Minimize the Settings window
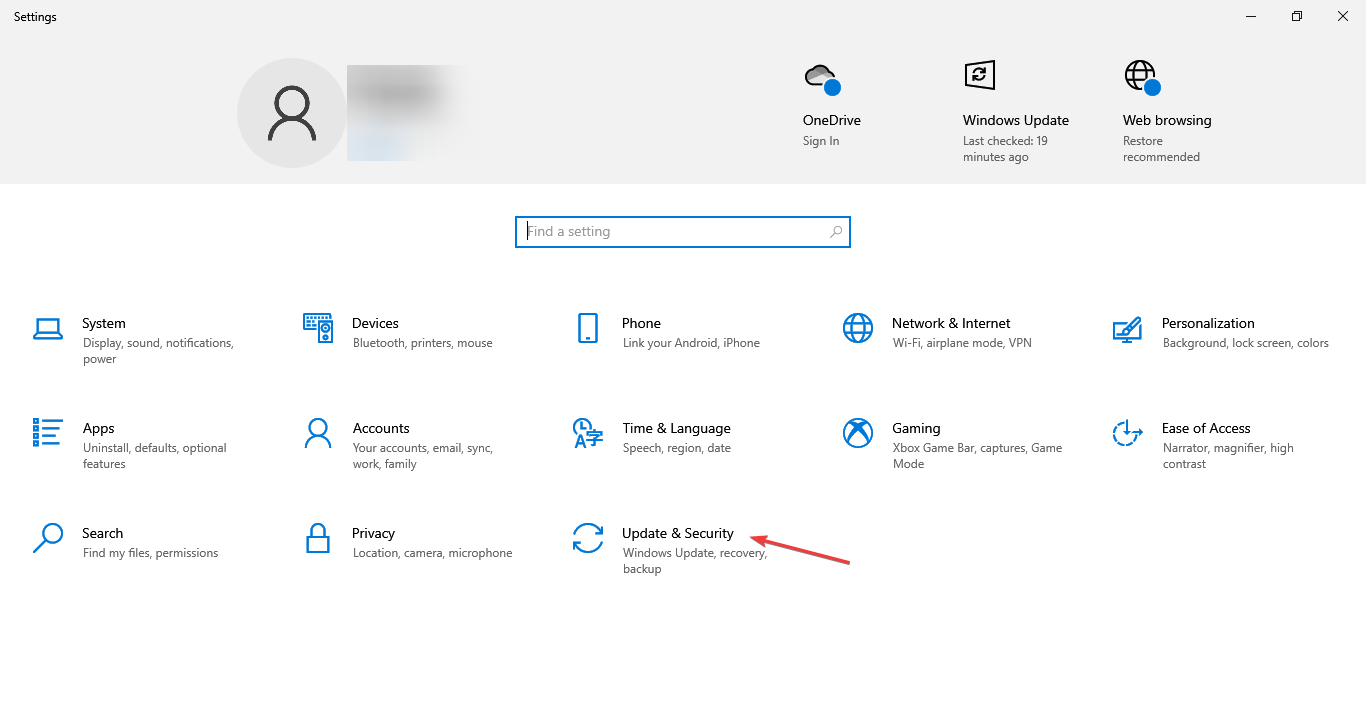This screenshot has height=728, width=1366. (x=1251, y=16)
